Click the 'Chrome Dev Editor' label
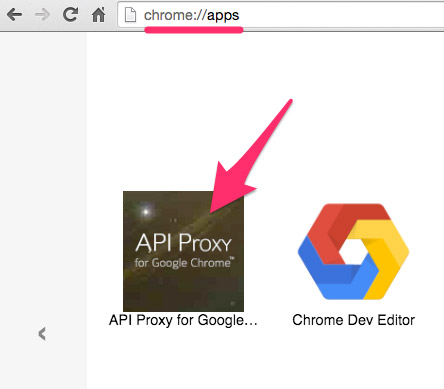This screenshot has width=444, height=389. pyautogui.click(x=353, y=320)
